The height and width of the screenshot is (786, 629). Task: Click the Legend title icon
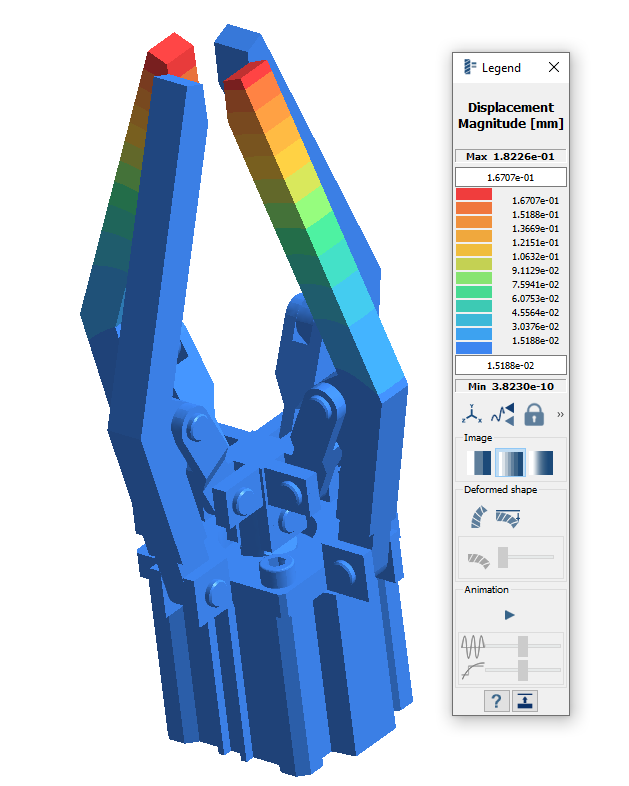(470, 67)
